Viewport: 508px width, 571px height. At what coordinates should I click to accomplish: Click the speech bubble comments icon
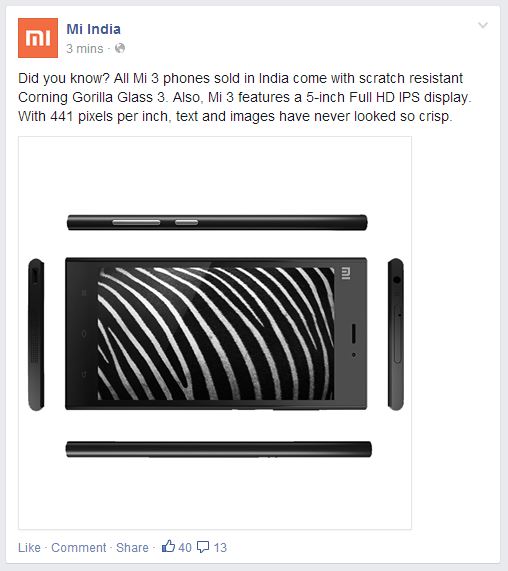pos(203,547)
